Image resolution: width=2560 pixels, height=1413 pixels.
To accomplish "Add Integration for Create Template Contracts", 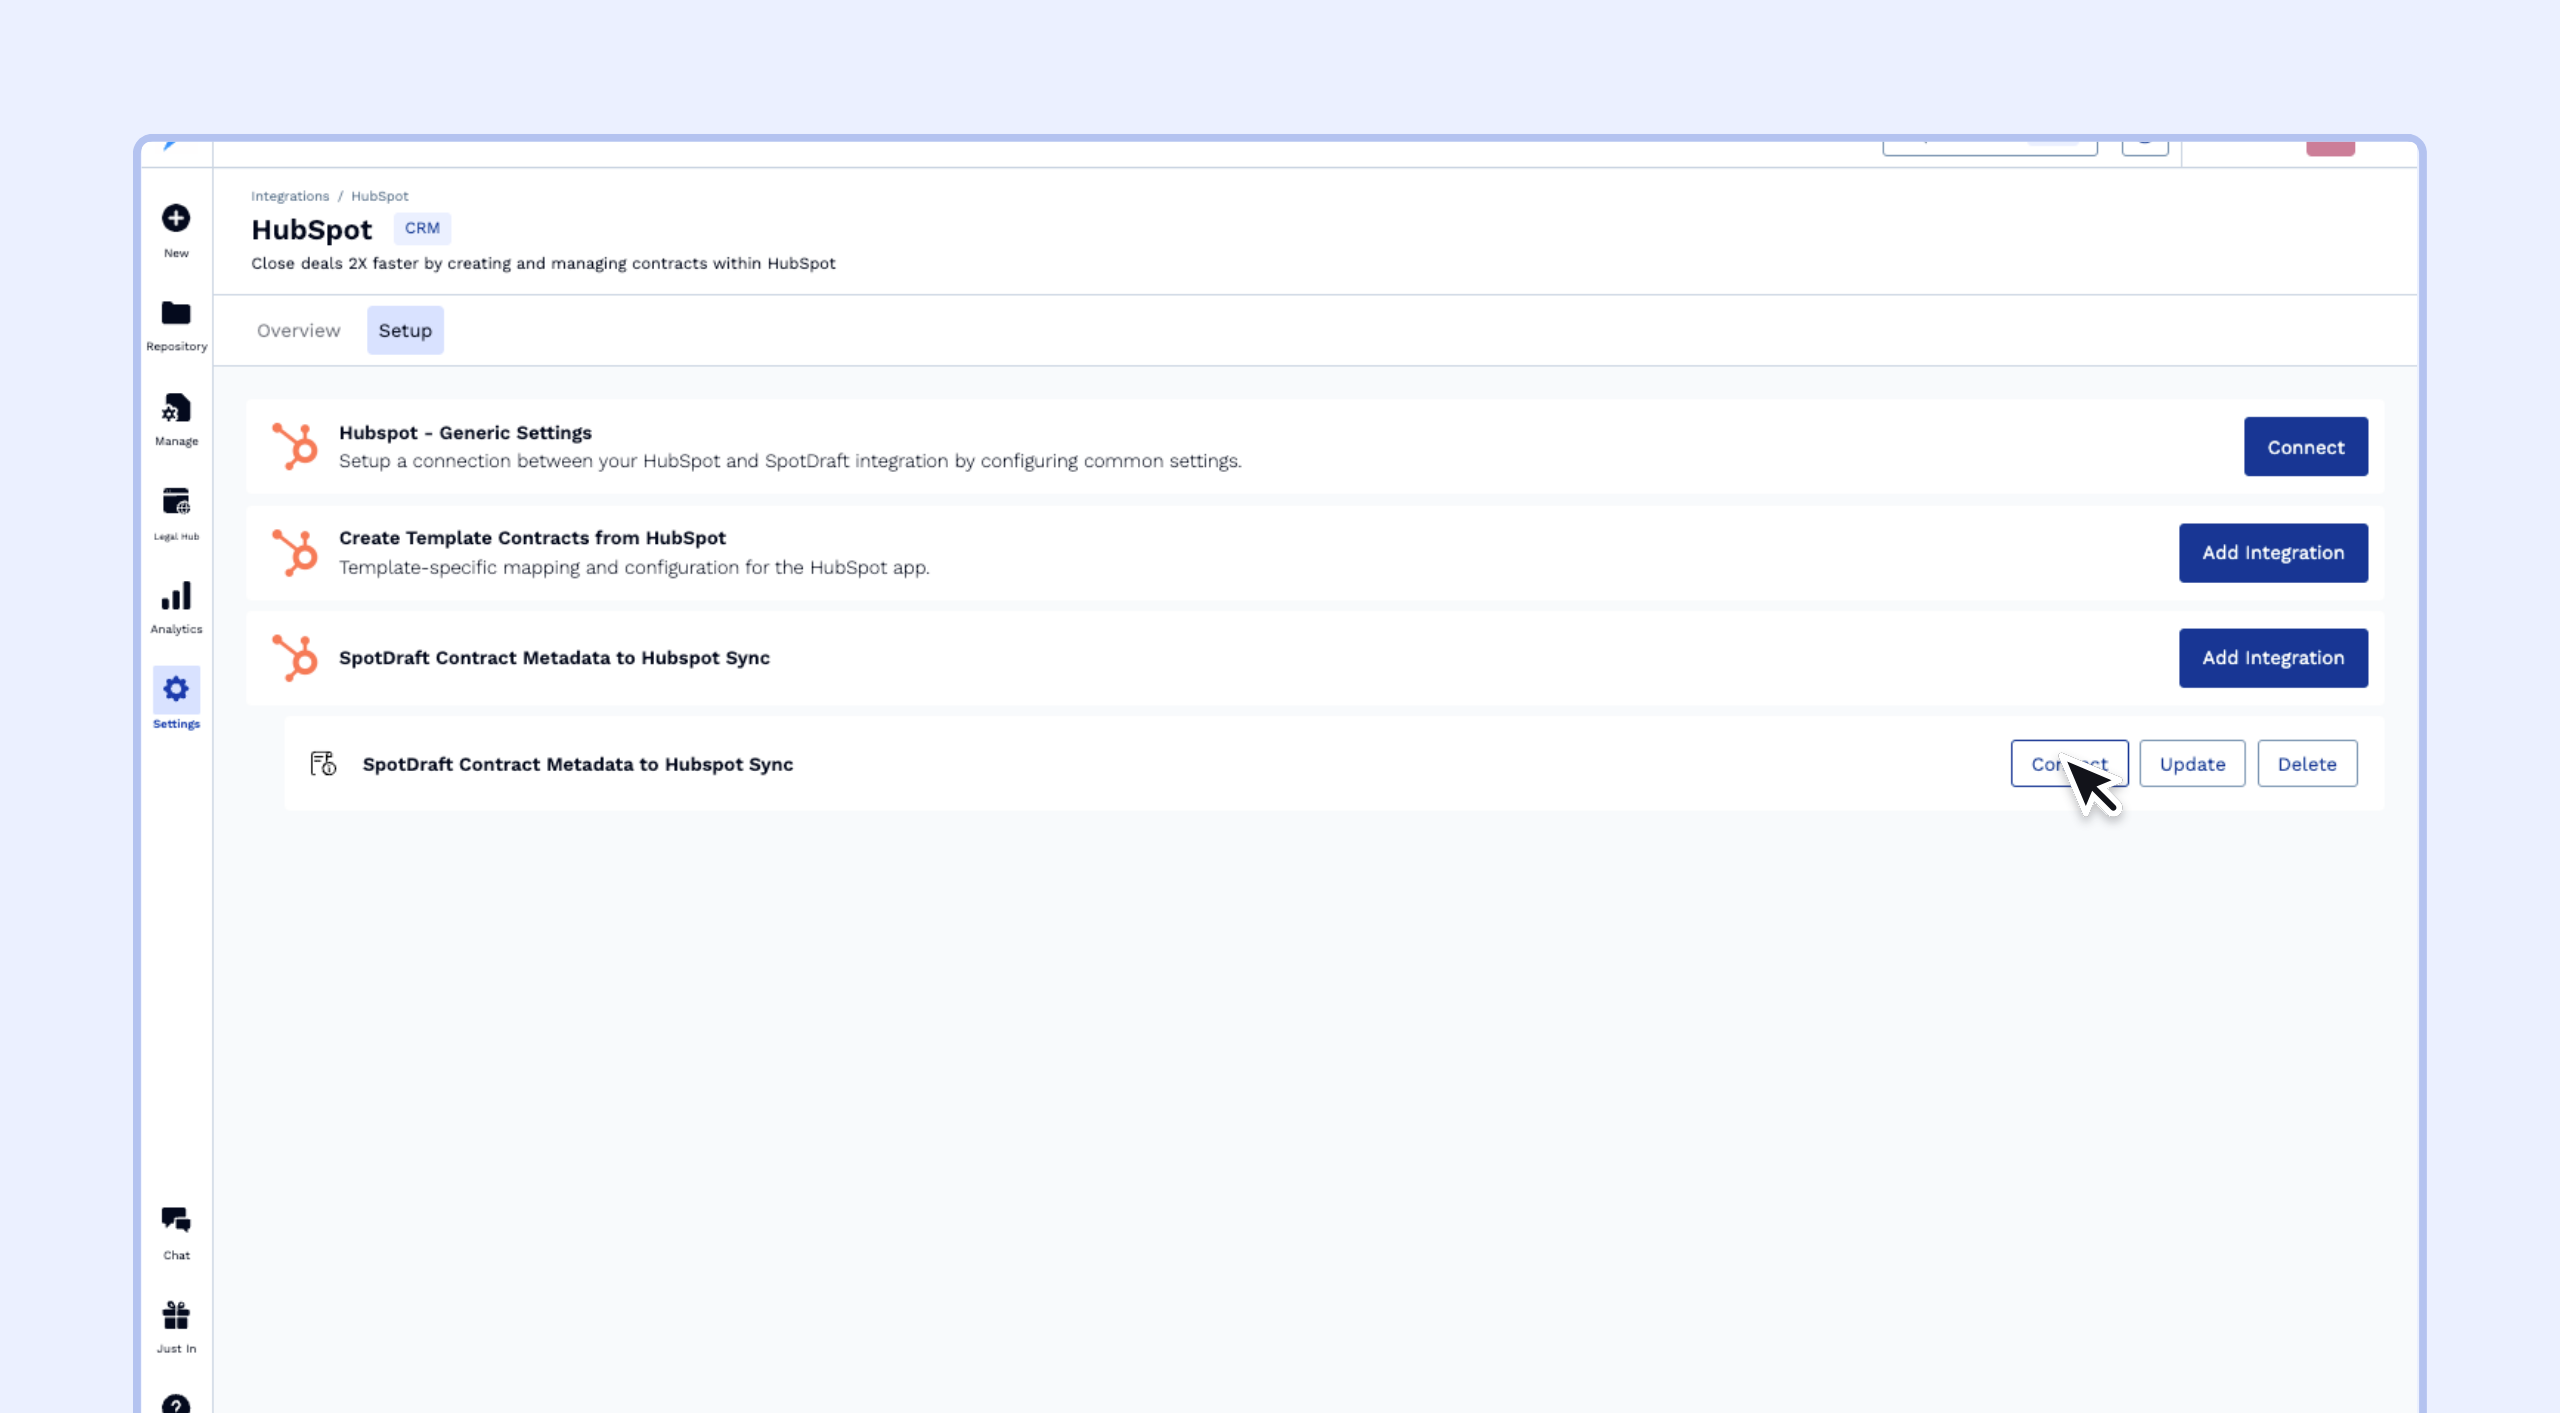I will [2272, 553].
